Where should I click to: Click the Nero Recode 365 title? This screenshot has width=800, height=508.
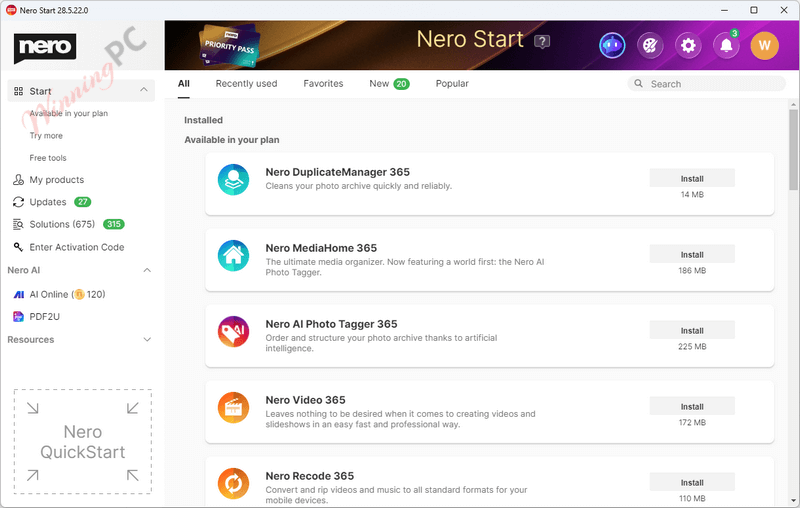pyautogui.click(x=309, y=476)
